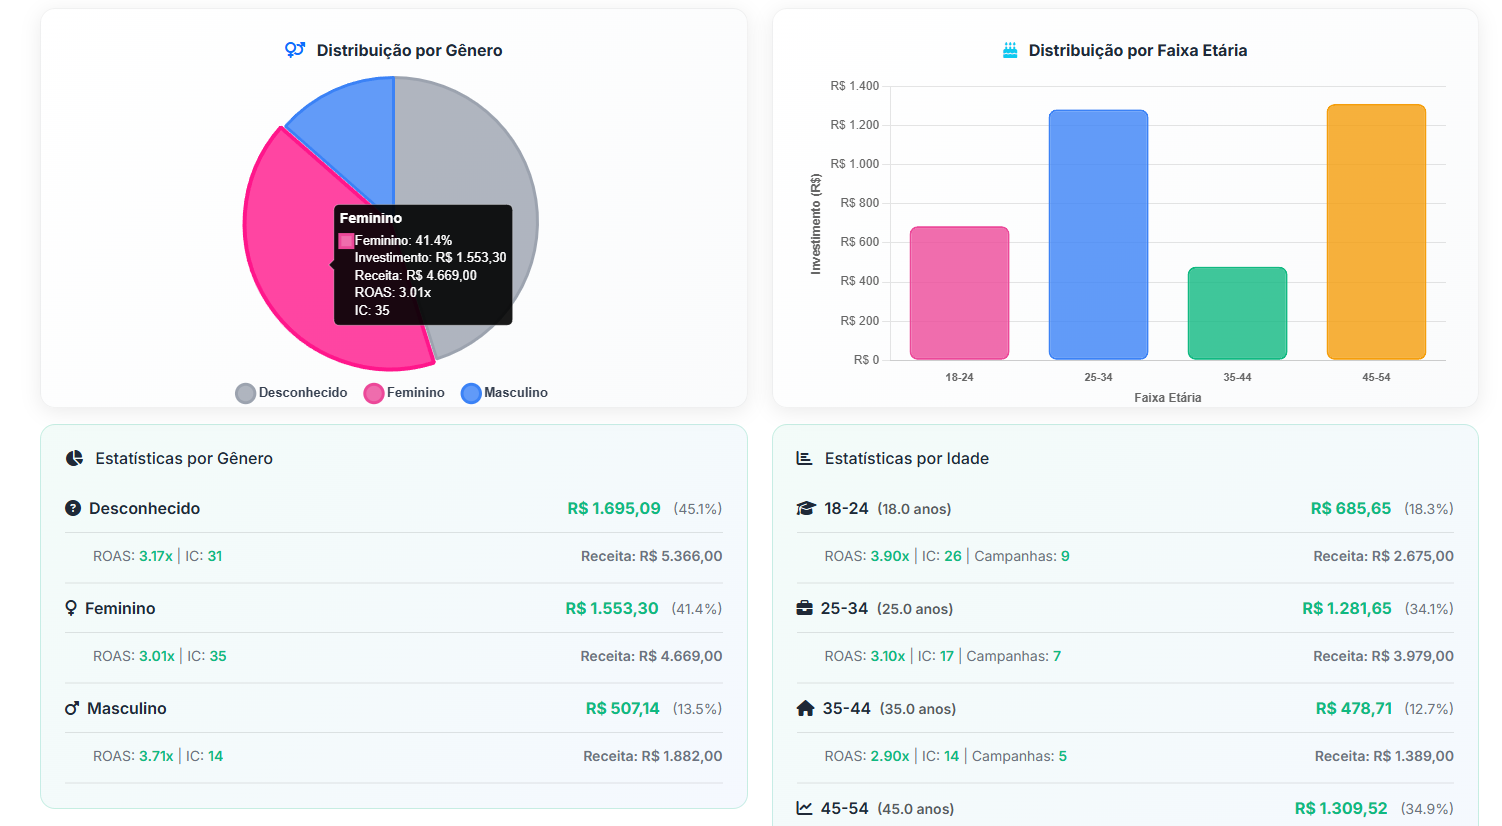
Task: Click the question mark icon beside Desconhecido
Action: tap(73, 508)
